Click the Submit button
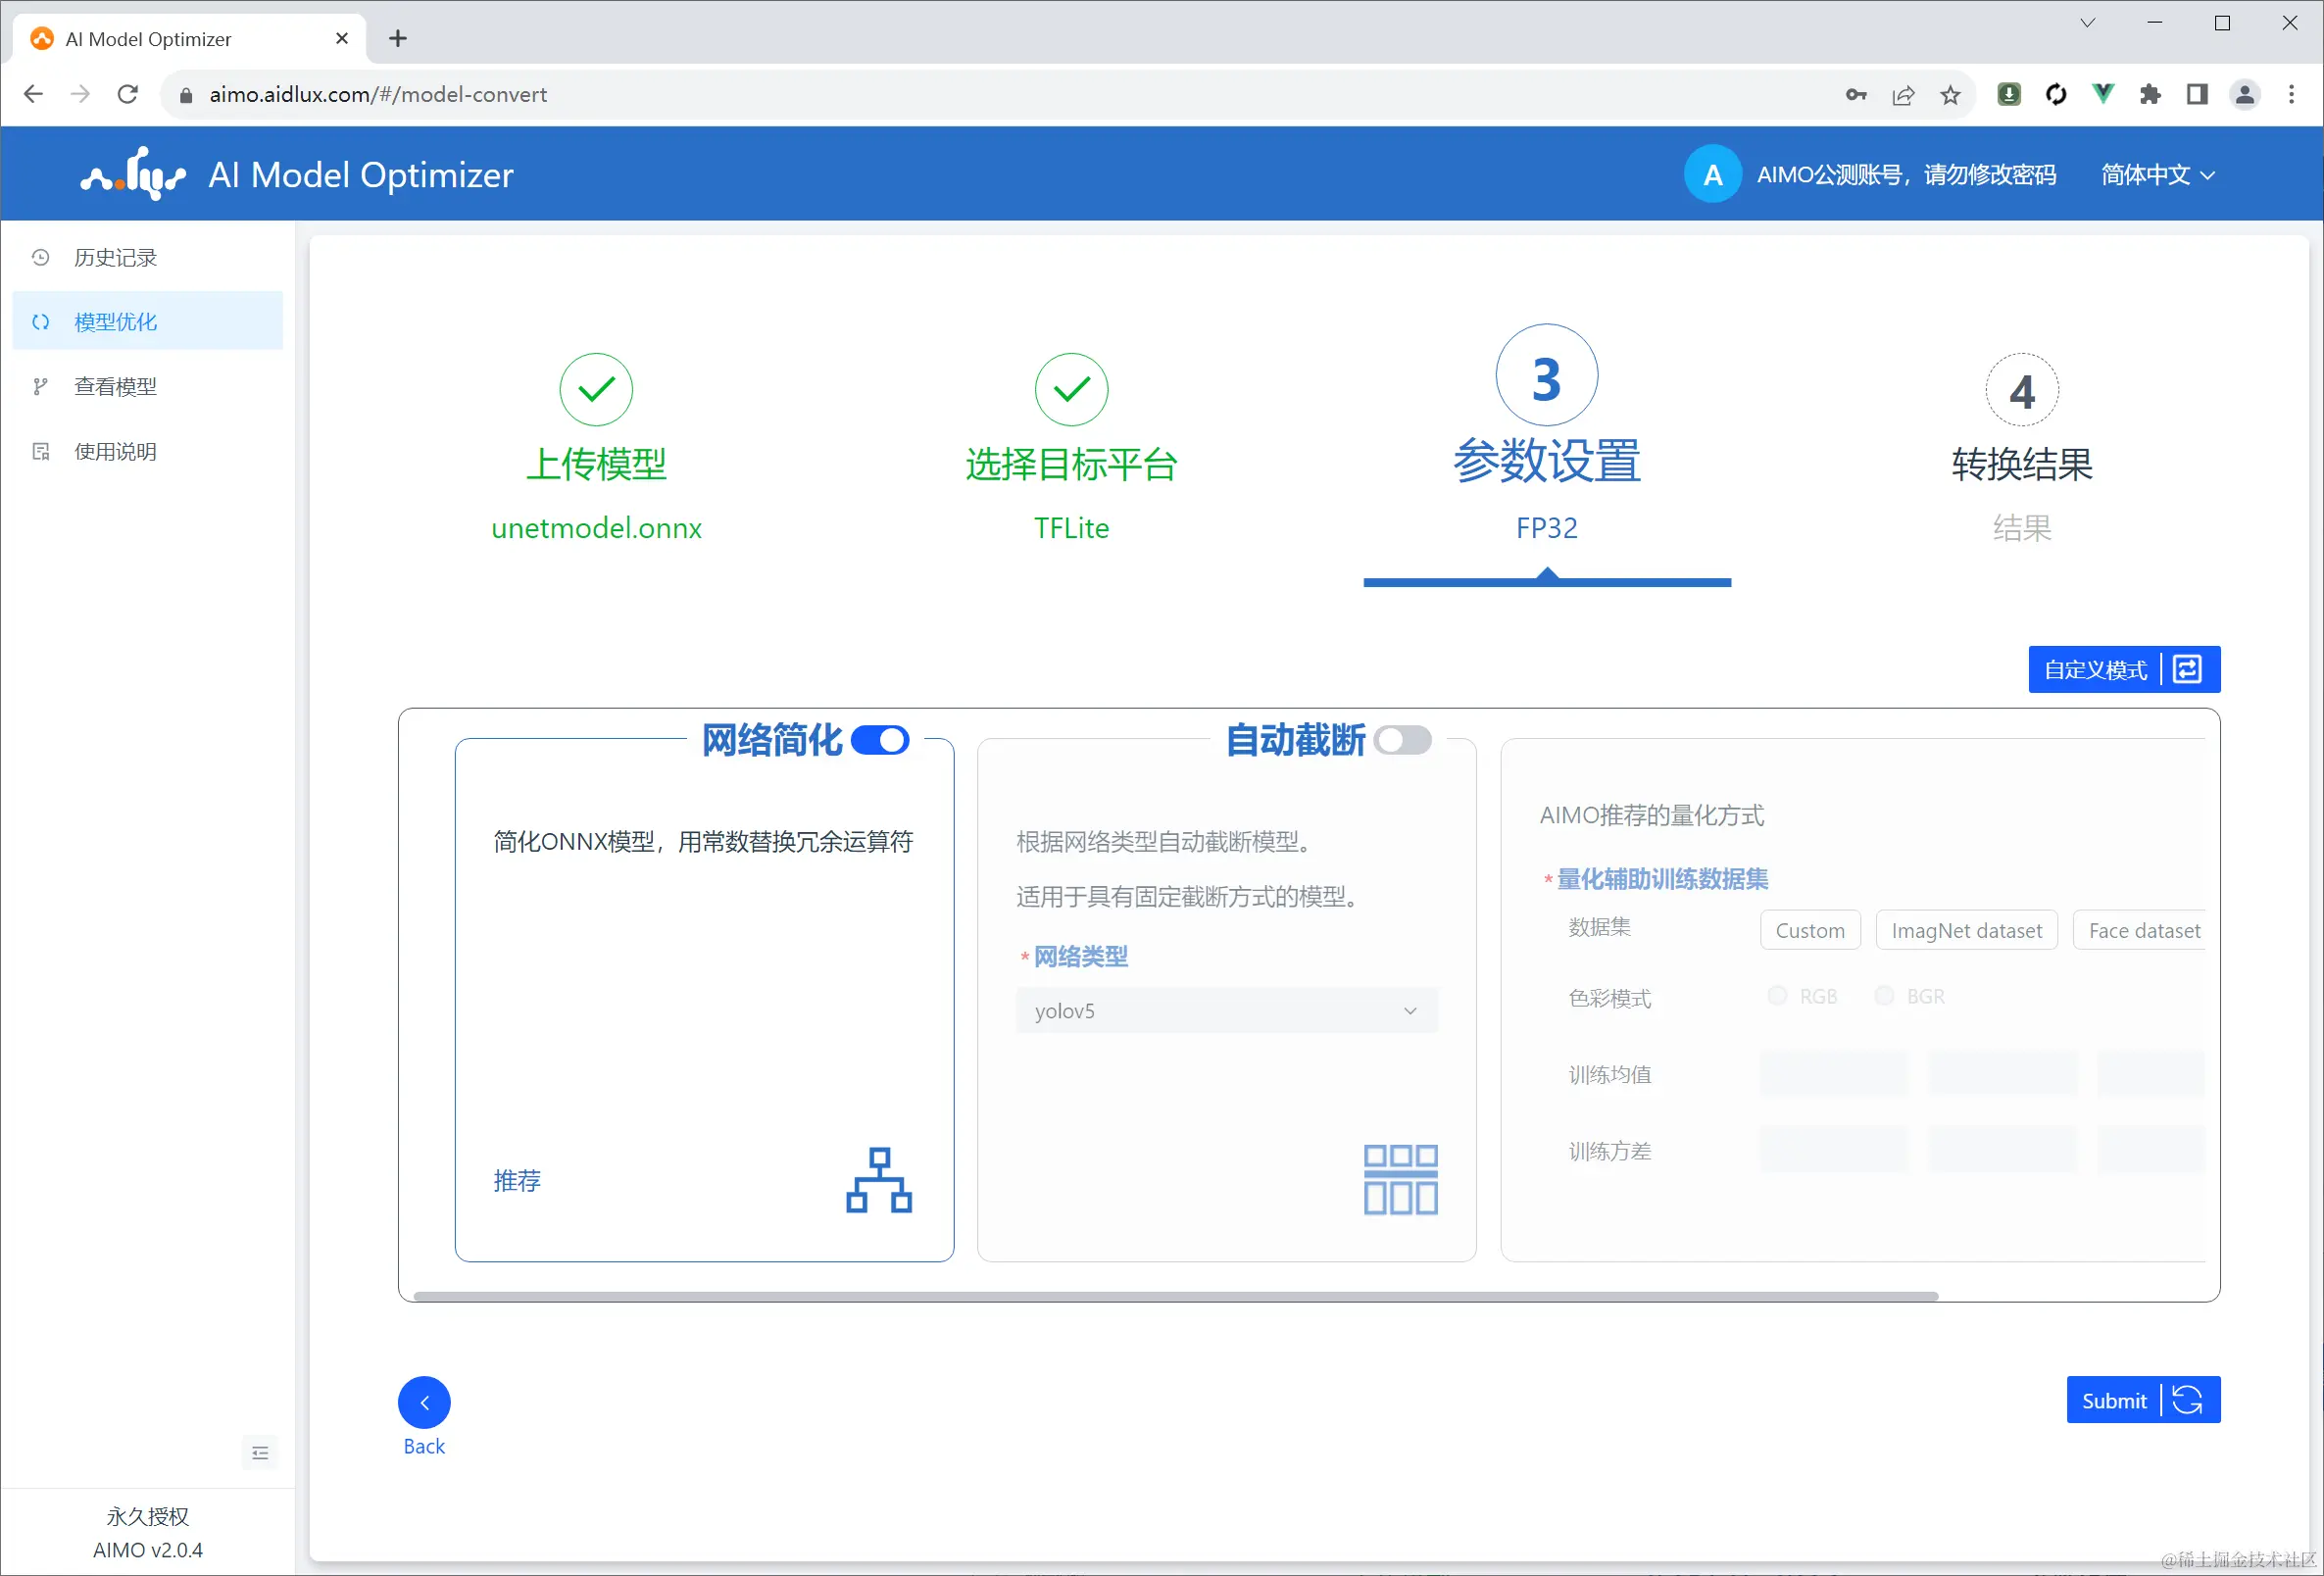 [x=2142, y=1400]
